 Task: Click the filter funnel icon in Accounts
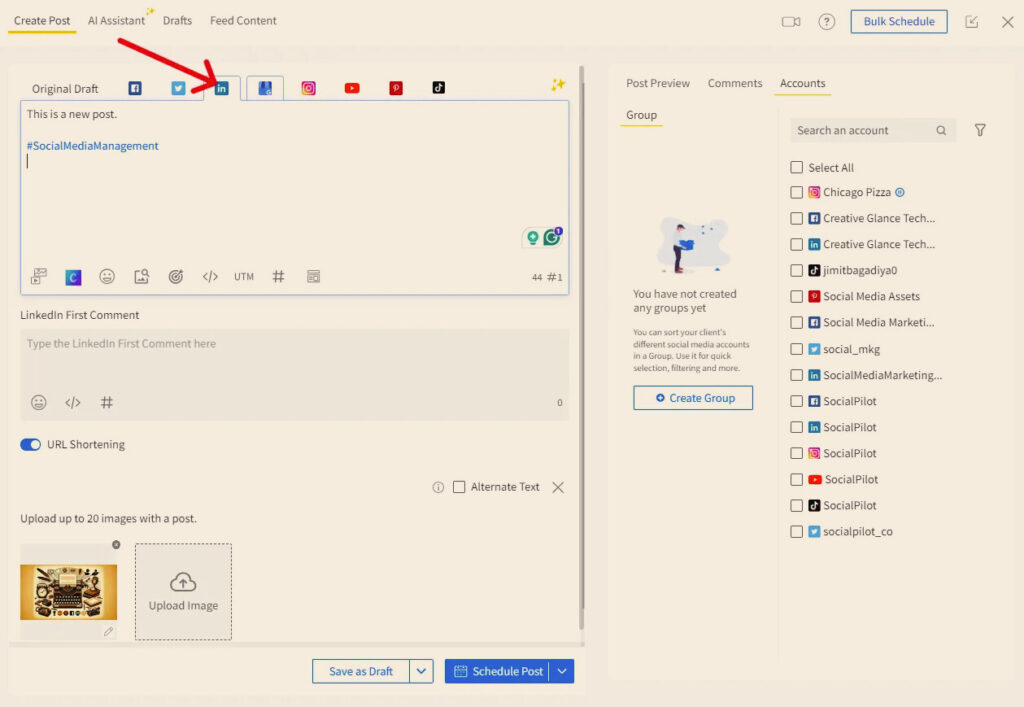[980, 131]
